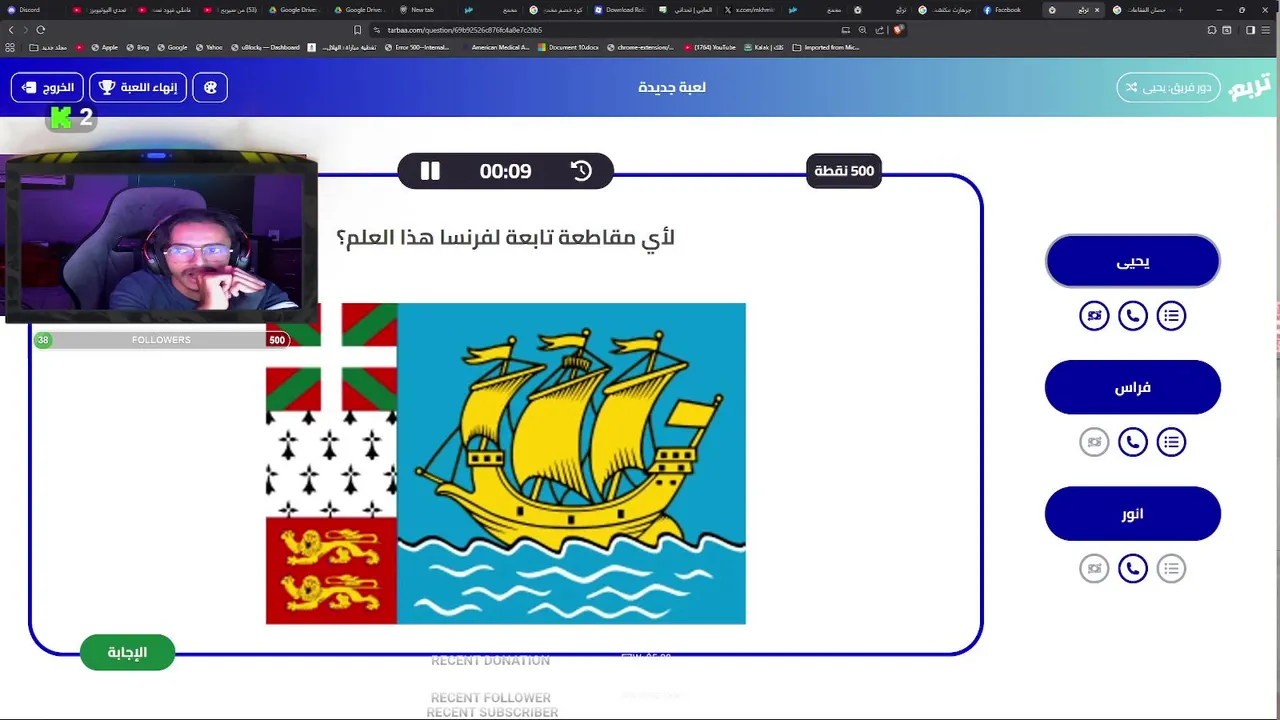Select team انور

(1133, 513)
